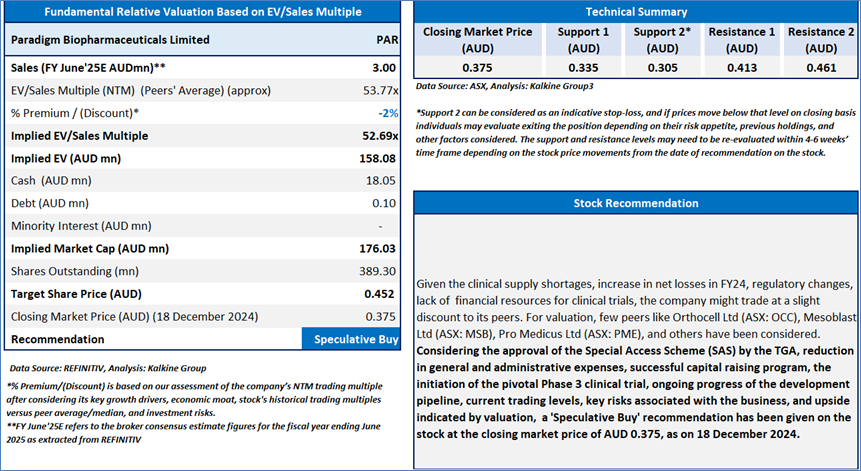
Task: Select the debt value '0.10'
Action: [384, 203]
